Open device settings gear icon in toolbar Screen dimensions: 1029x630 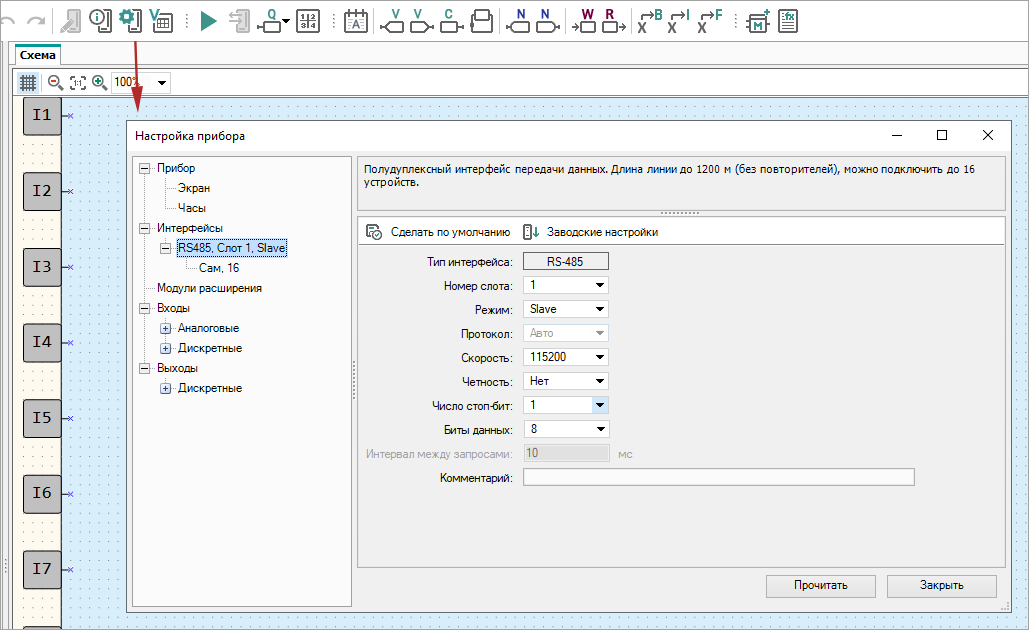128,19
